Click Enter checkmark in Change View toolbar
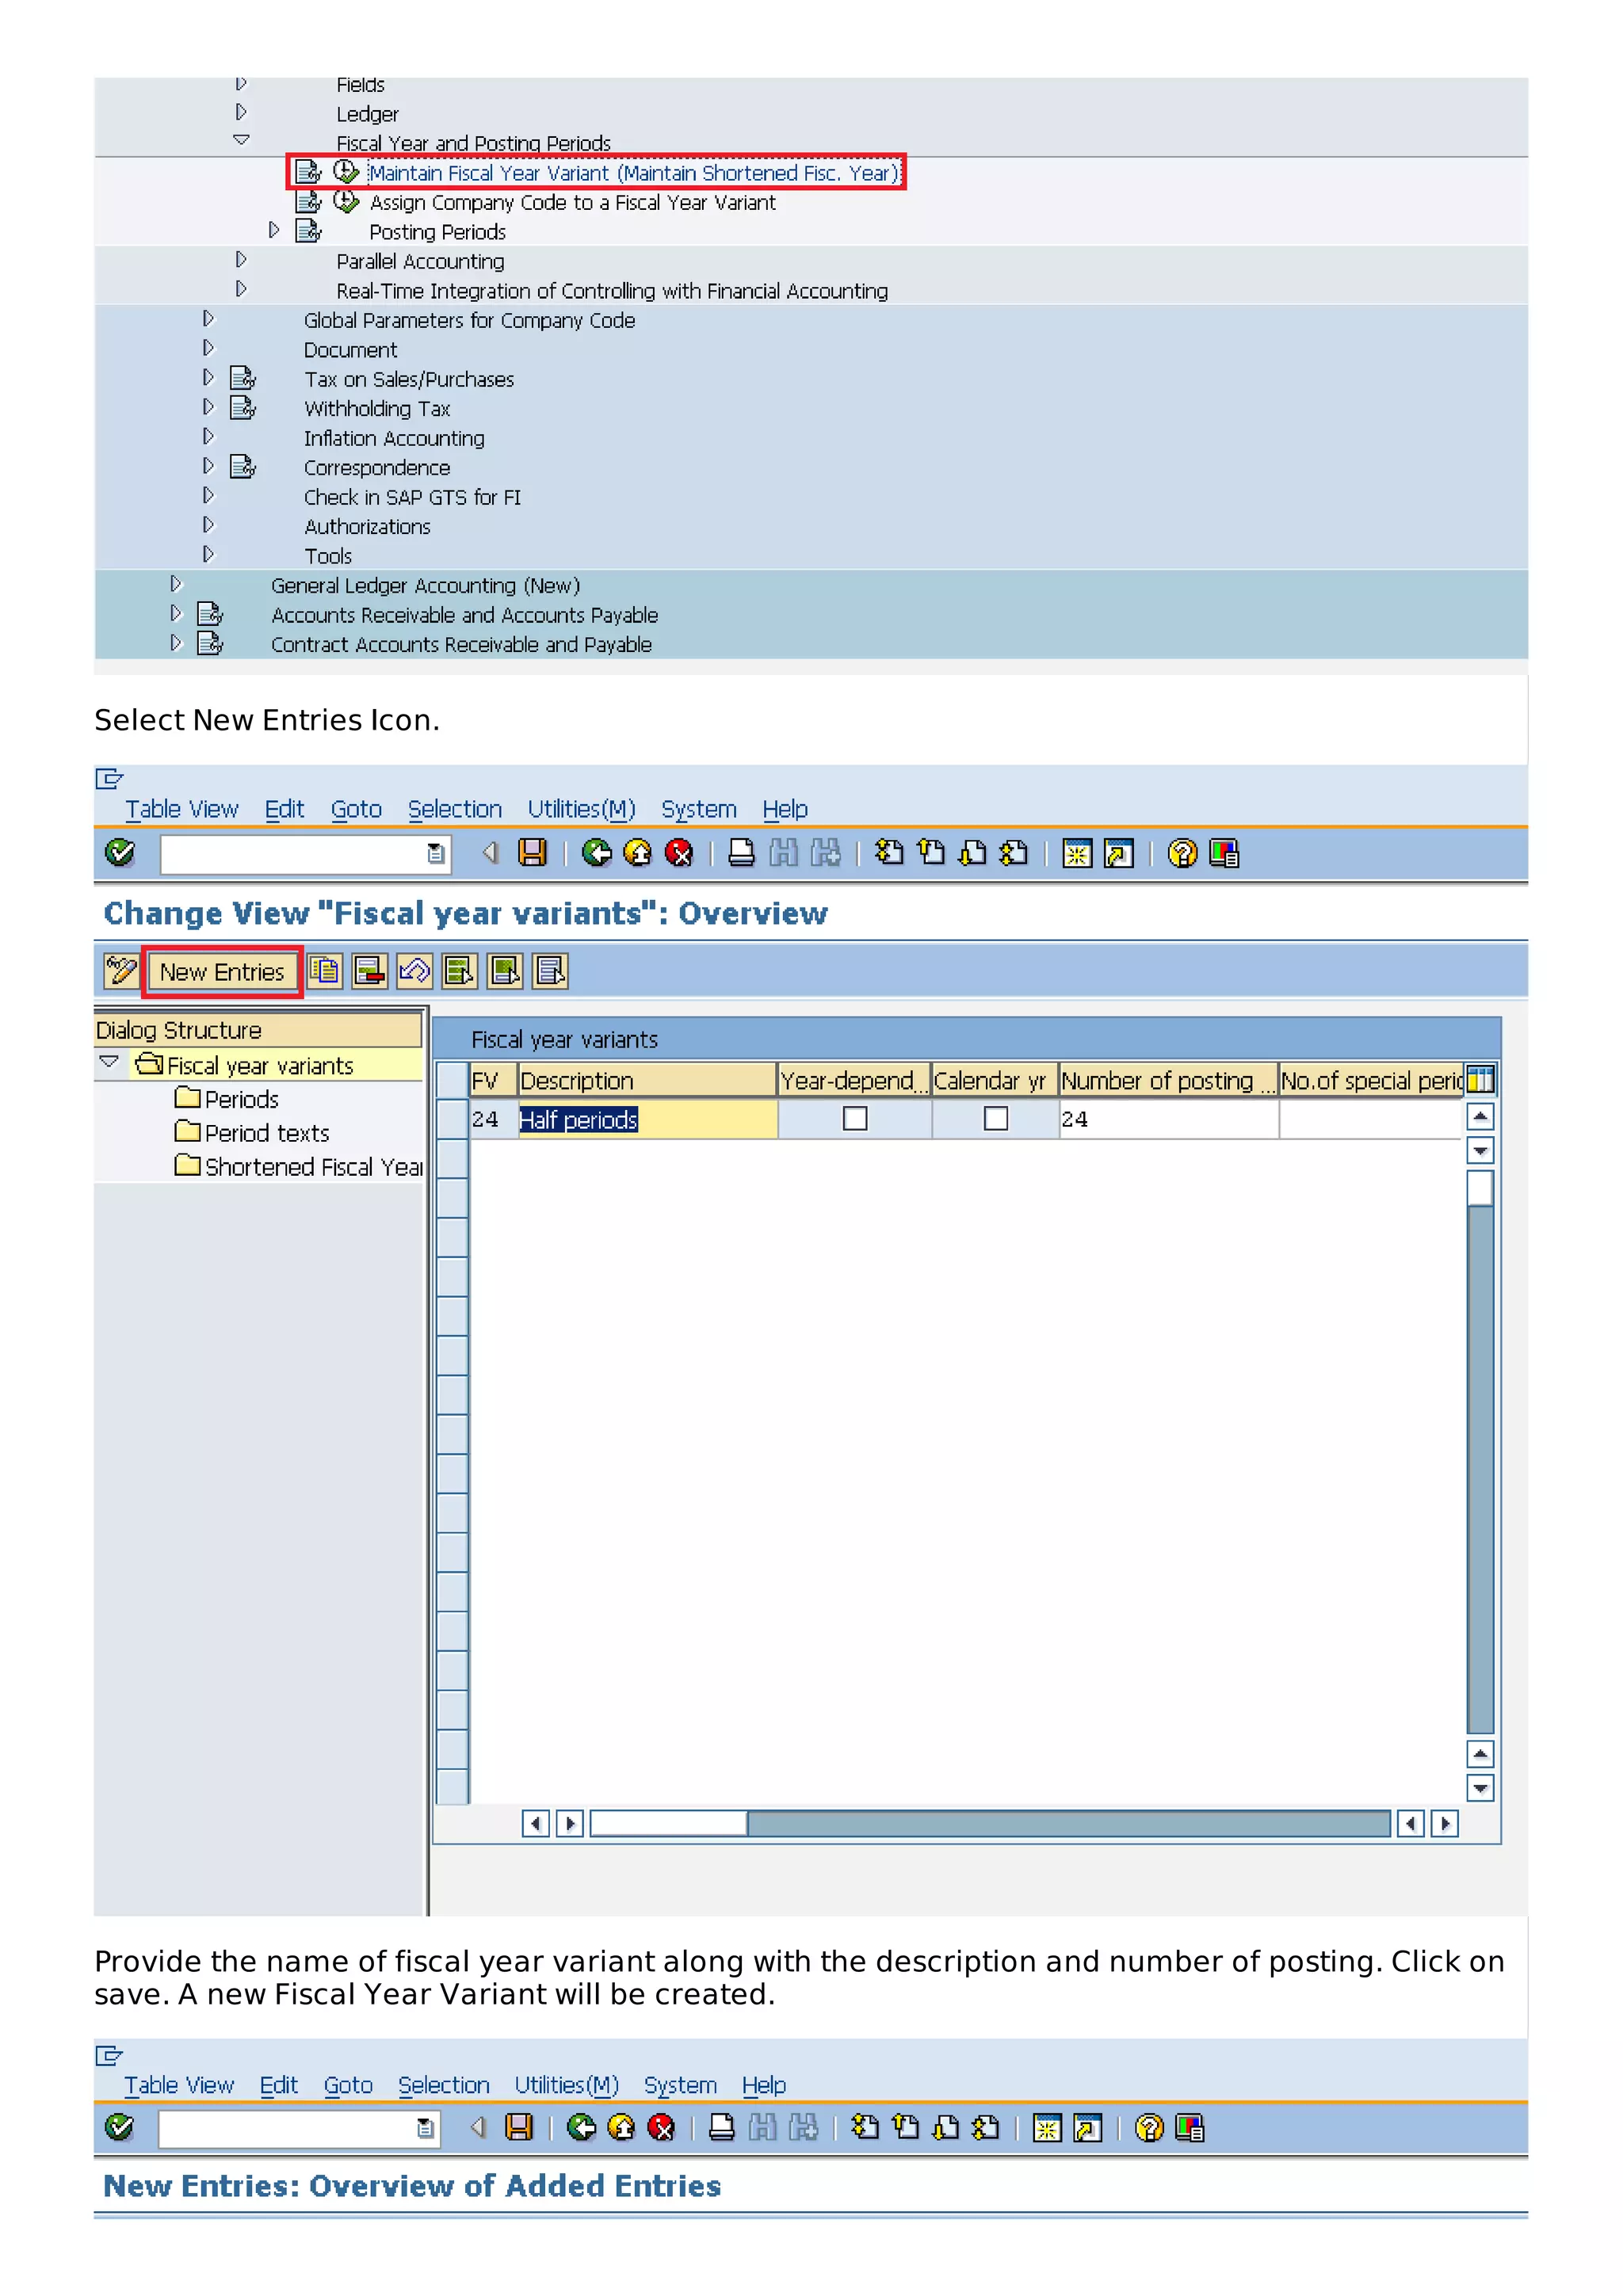1623x2296 pixels. coord(119,853)
